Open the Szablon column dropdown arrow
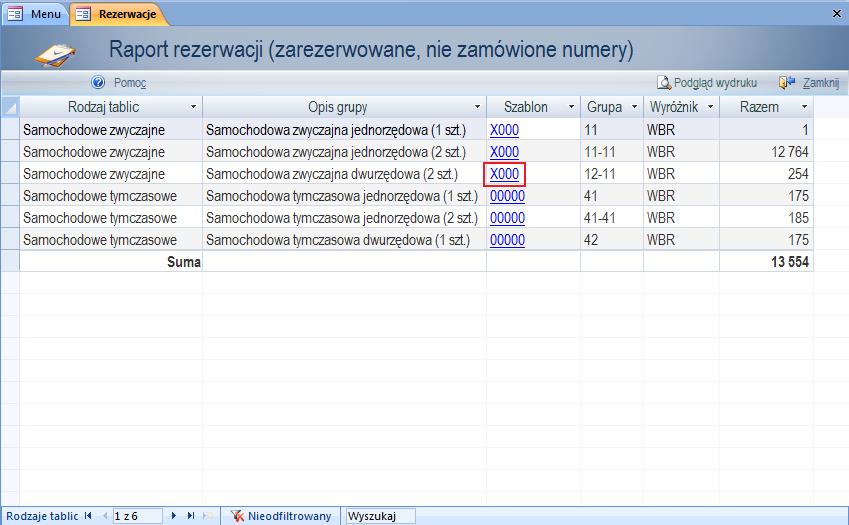849x525 pixels. pos(571,107)
